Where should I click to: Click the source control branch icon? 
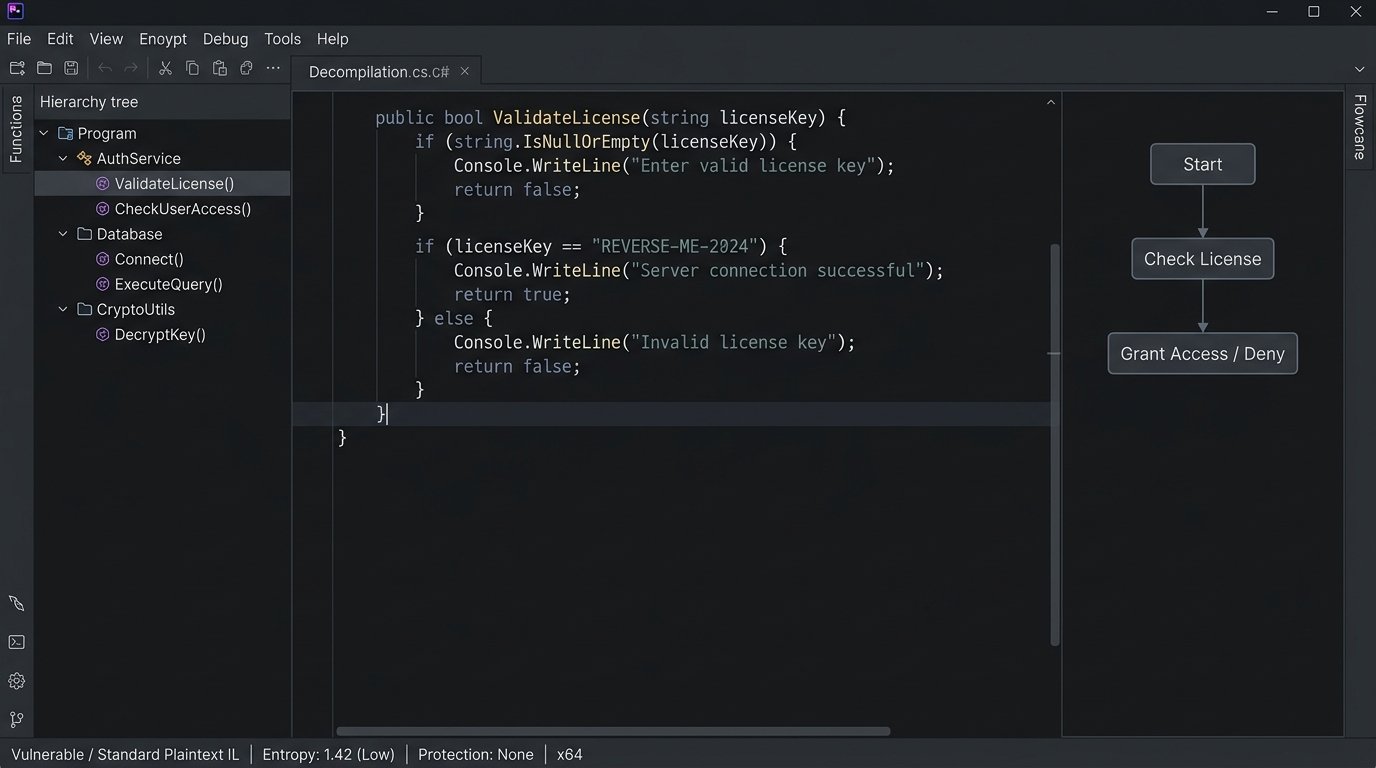pyautogui.click(x=17, y=720)
